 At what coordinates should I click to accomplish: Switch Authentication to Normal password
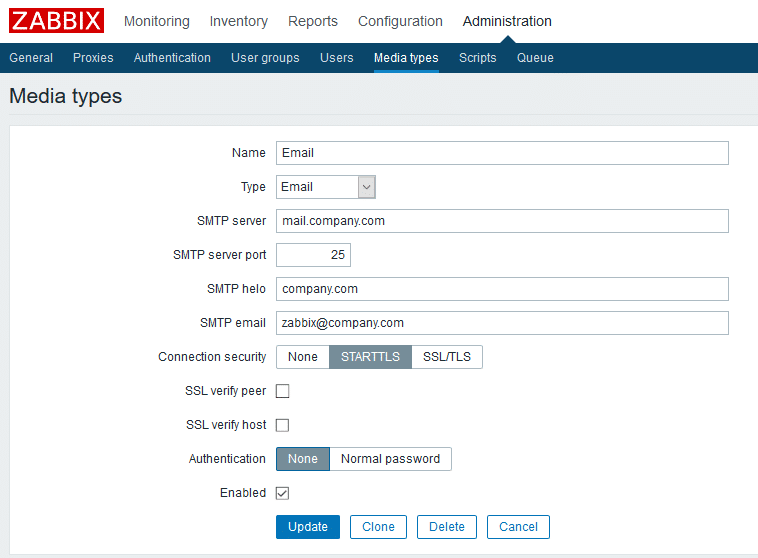tap(390, 459)
